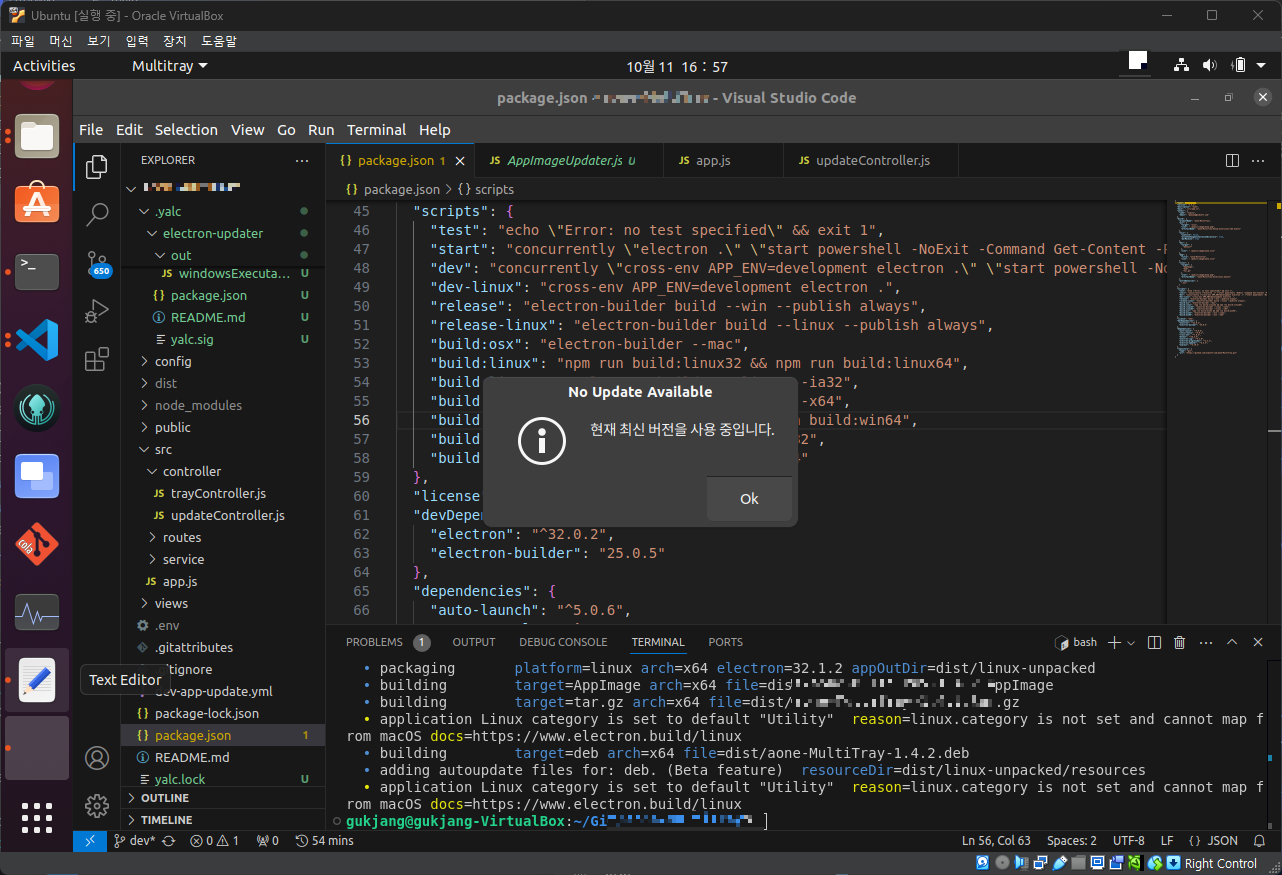Open the Manage gear icon
This screenshot has height=875, width=1282.
coord(97,805)
